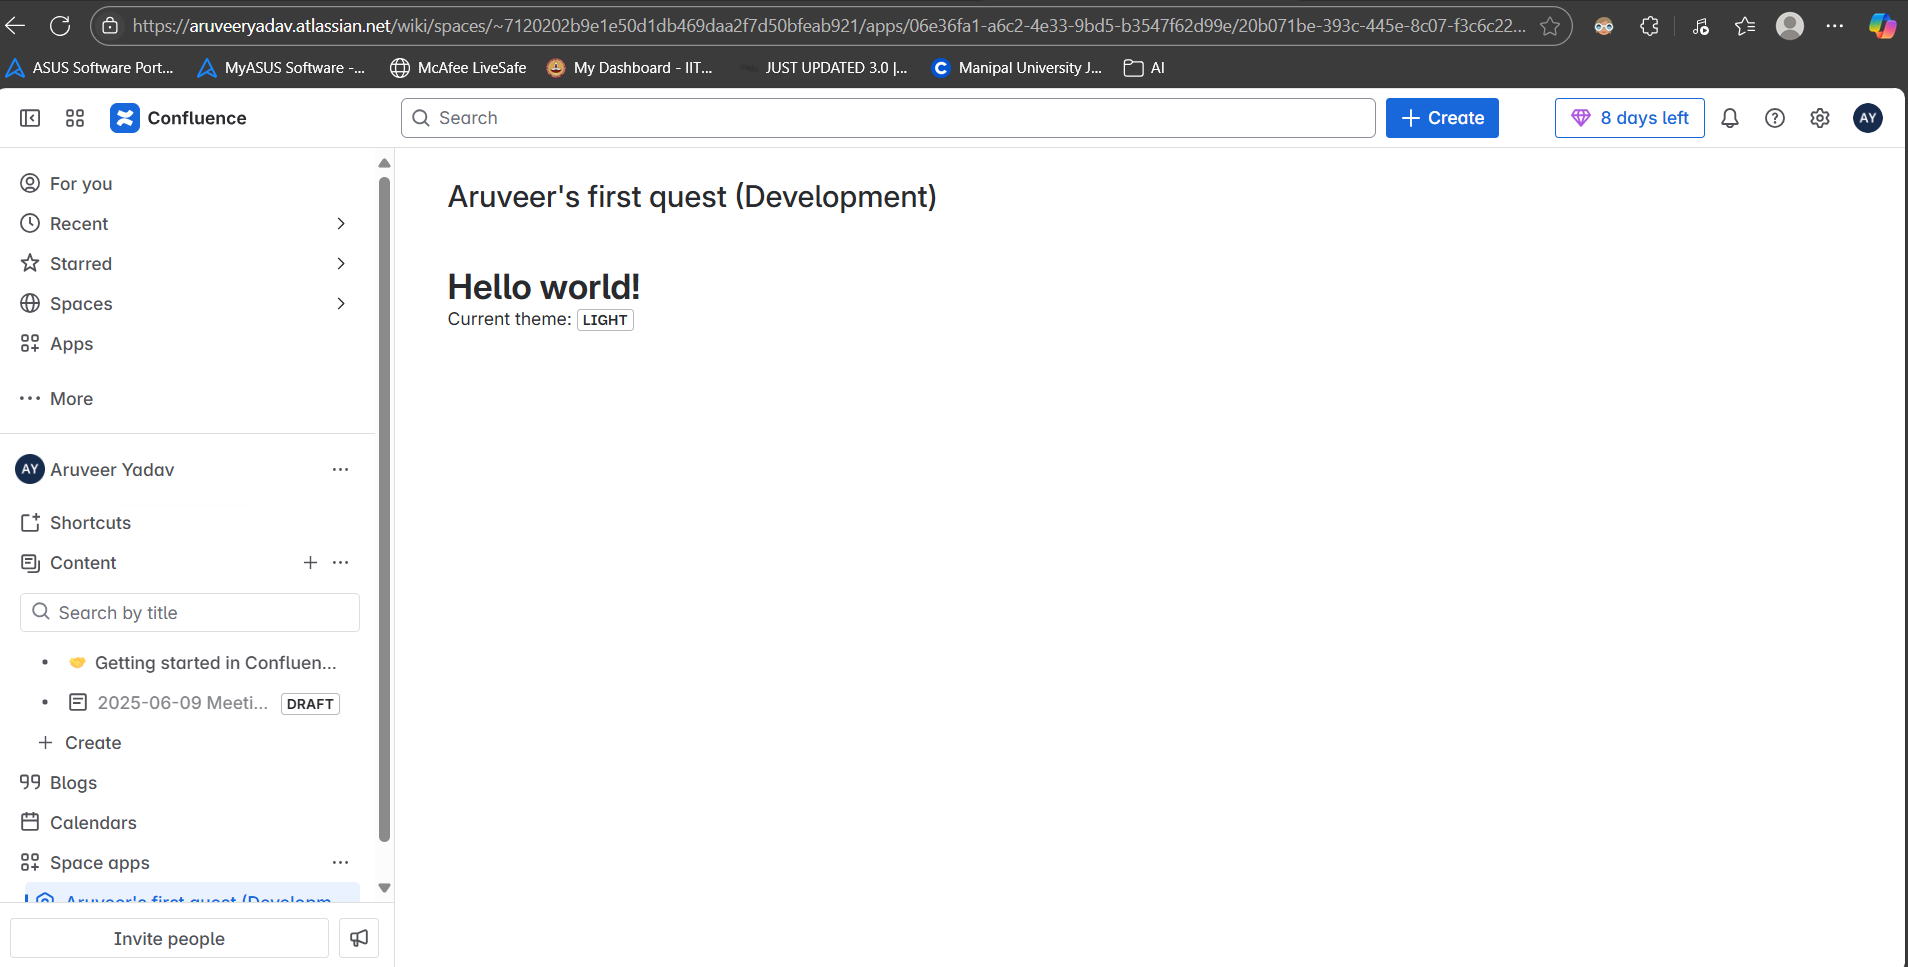Click the Confluence logo
Image resolution: width=1908 pixels, height=967 pixels.
(x=124, y=117)
